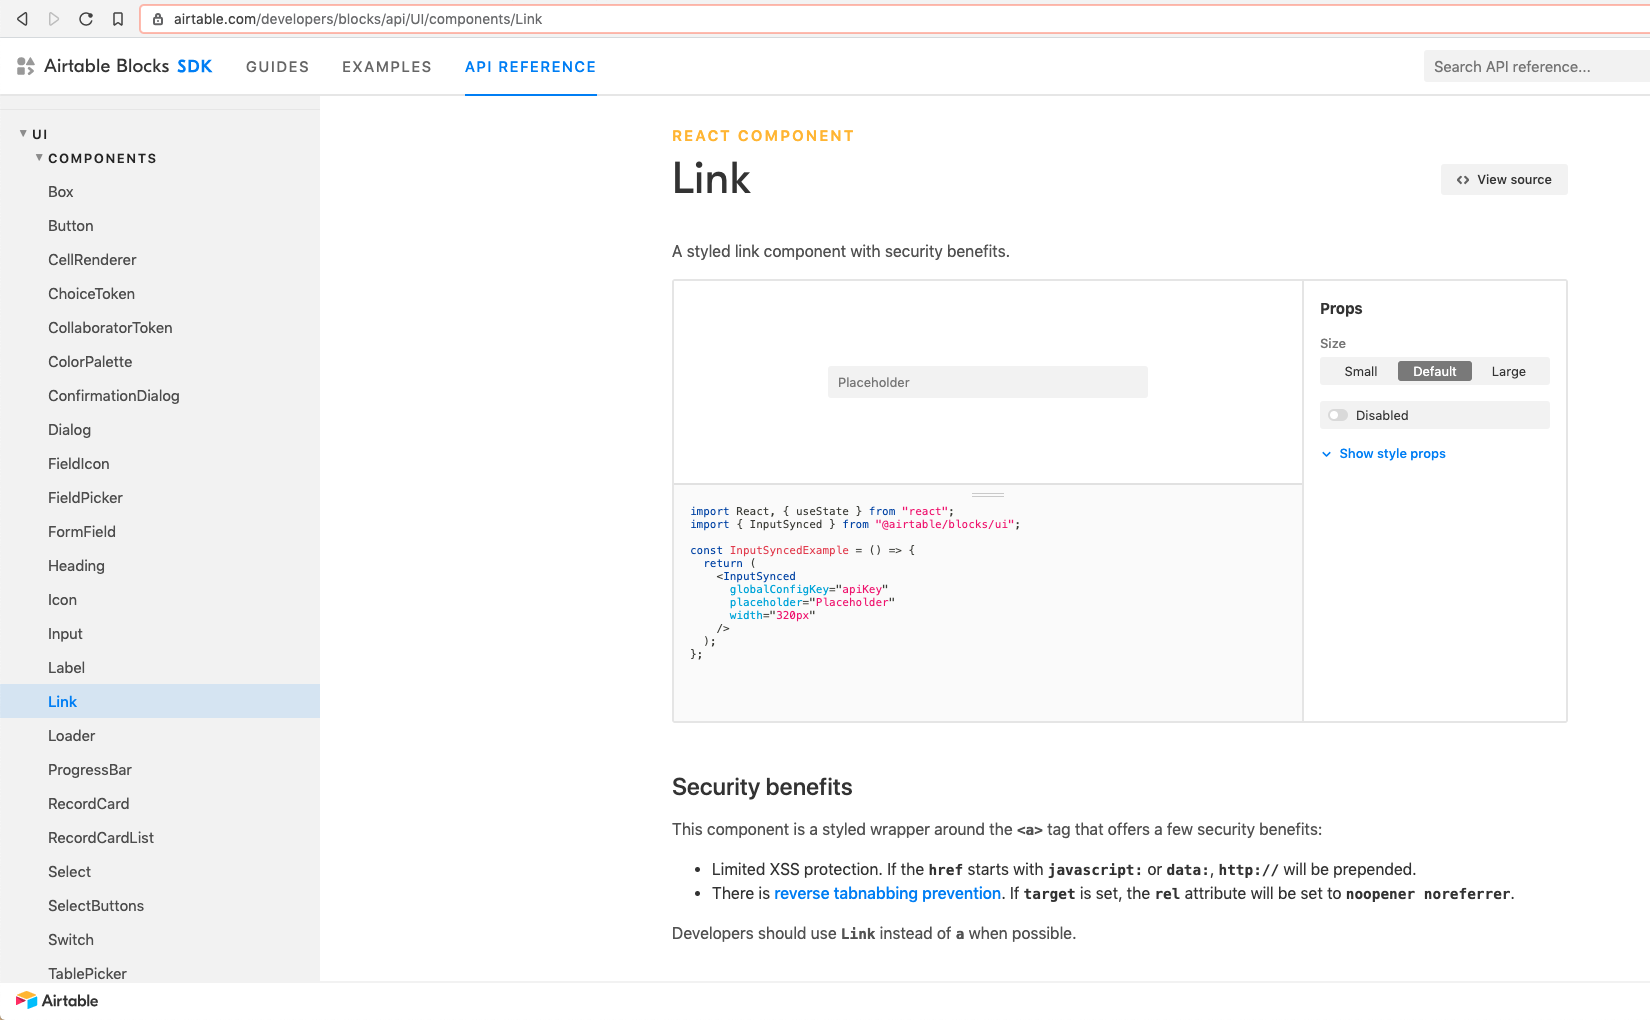Select the globalConfigKey line in code
Viewport: 1650px width, 1020px height.
[808, 589]
